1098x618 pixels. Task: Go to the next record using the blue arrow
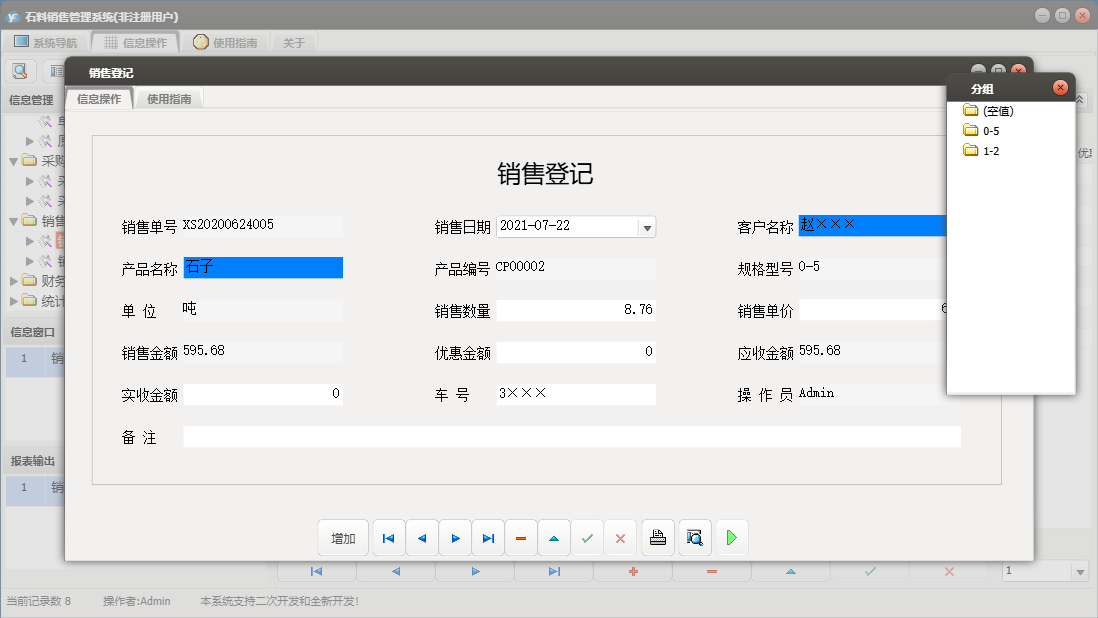pos(455,537)
